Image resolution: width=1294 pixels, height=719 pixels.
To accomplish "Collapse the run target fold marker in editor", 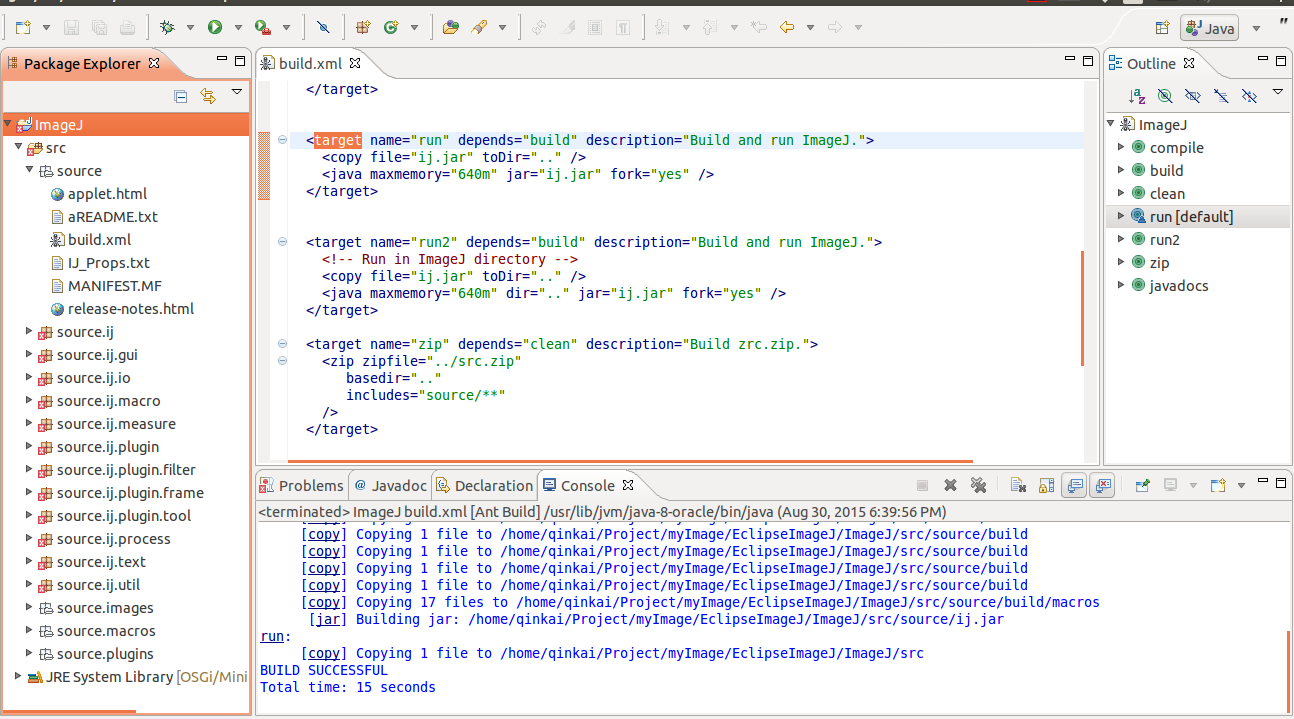I will [282, 140].
